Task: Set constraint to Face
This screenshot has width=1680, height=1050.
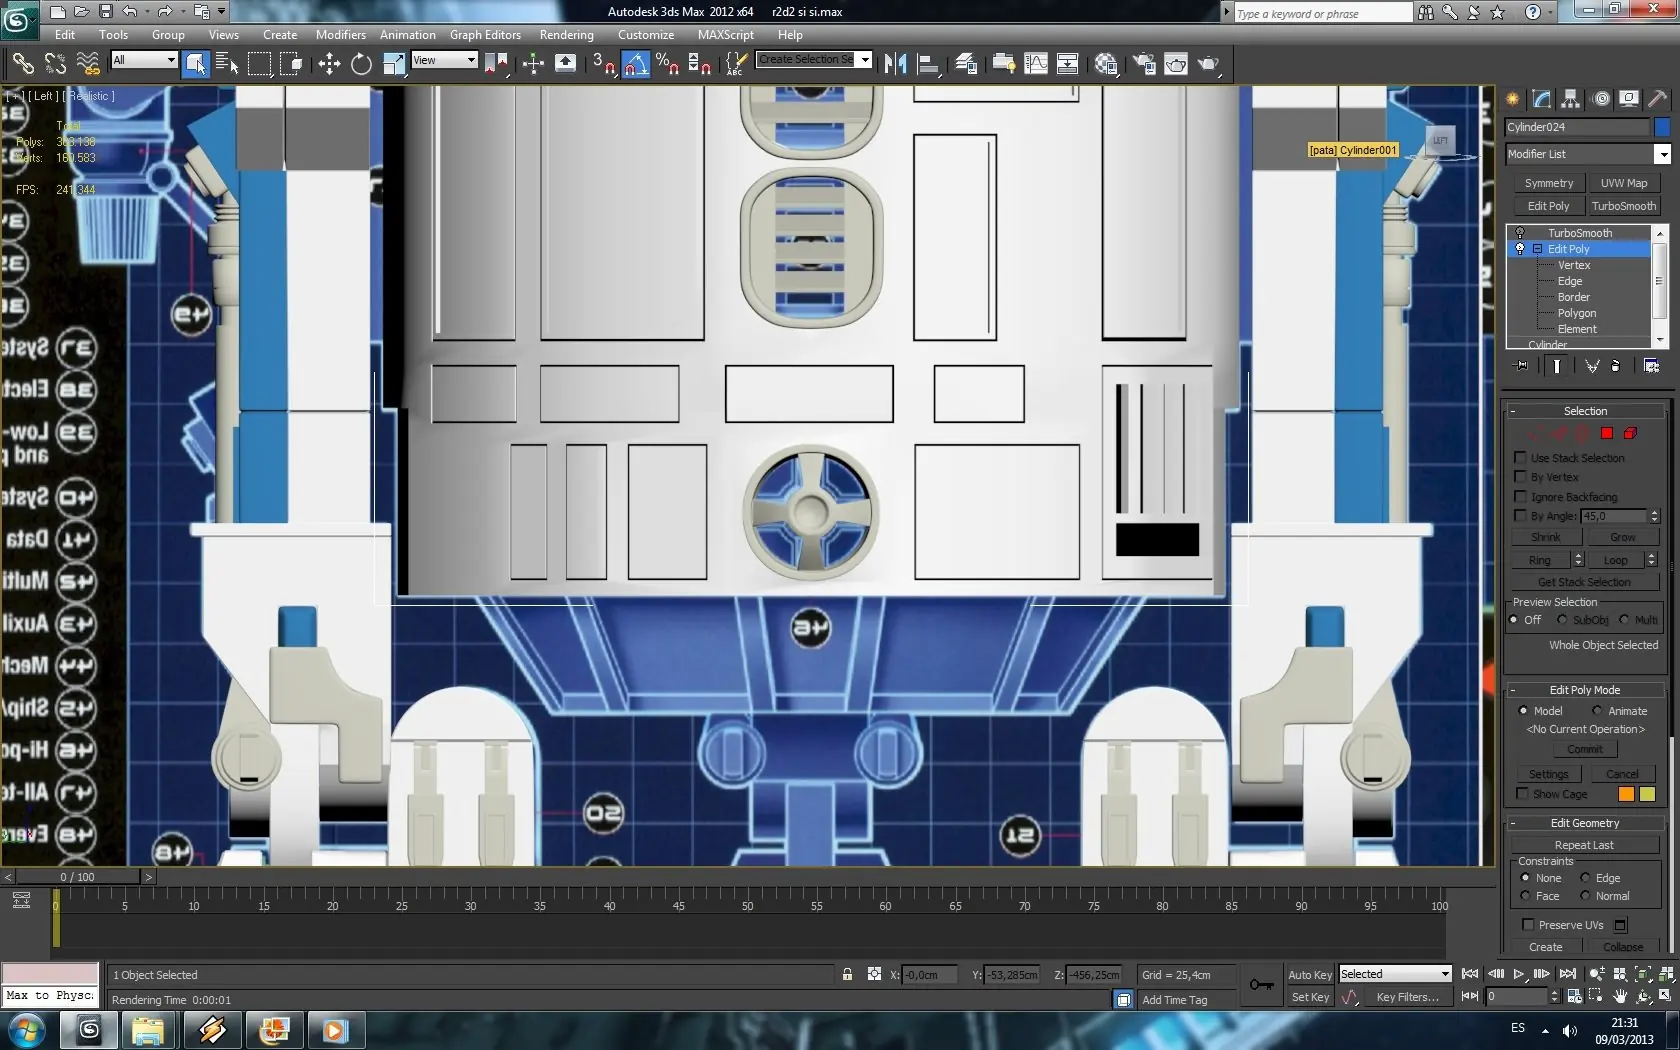Action: pos(1525,896)
